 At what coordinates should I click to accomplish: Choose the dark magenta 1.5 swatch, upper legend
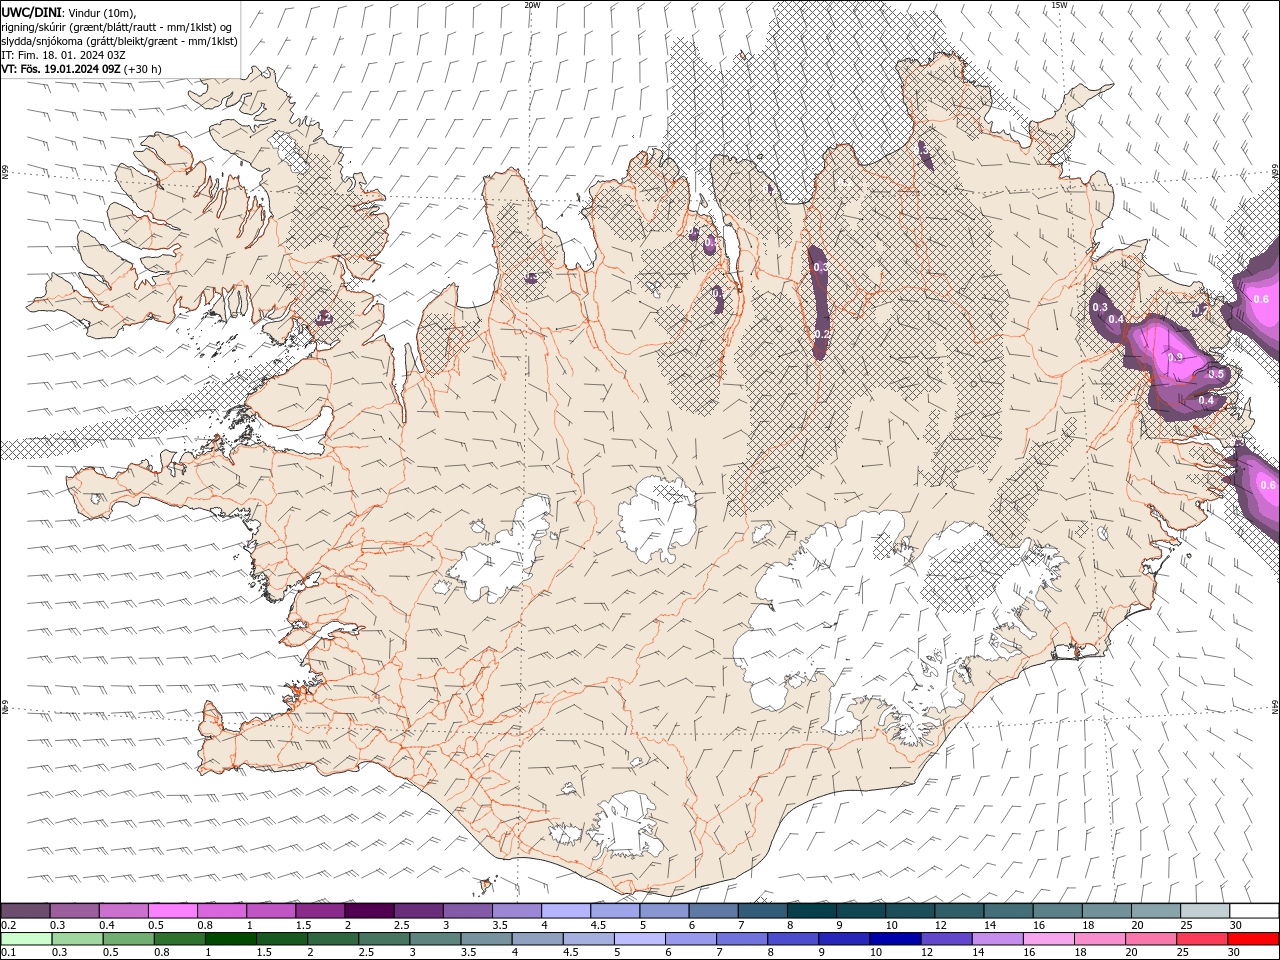point(320,911)
